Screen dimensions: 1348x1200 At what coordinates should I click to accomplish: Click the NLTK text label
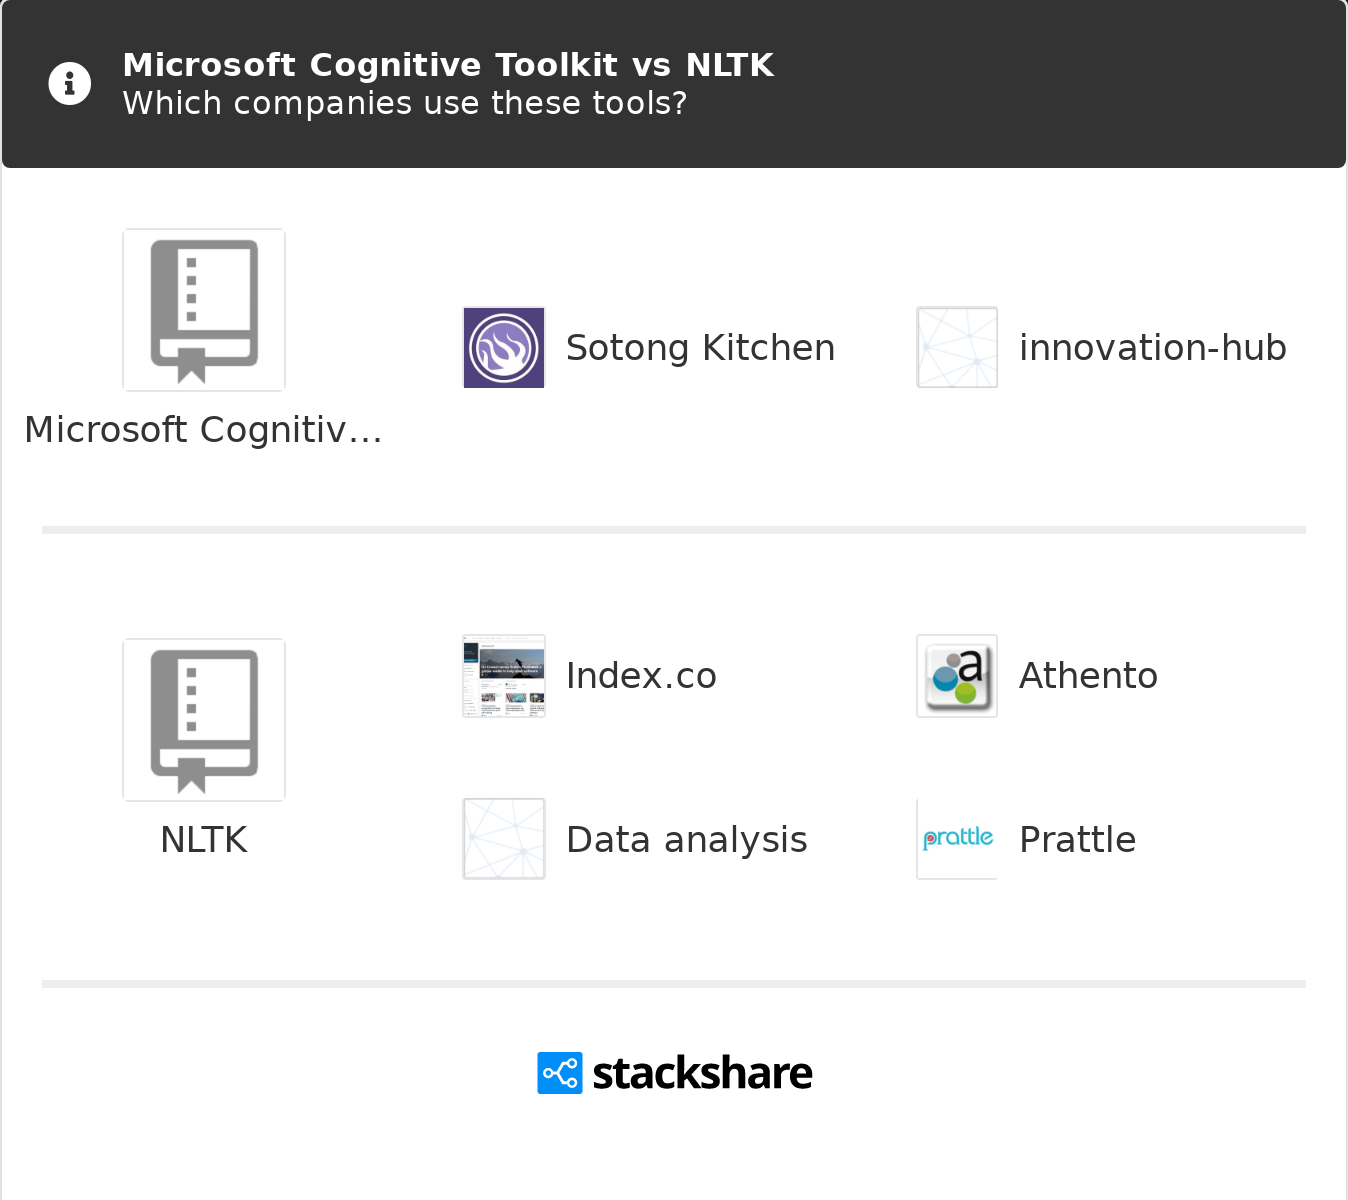pyautogui.click(x=204, y=840)
